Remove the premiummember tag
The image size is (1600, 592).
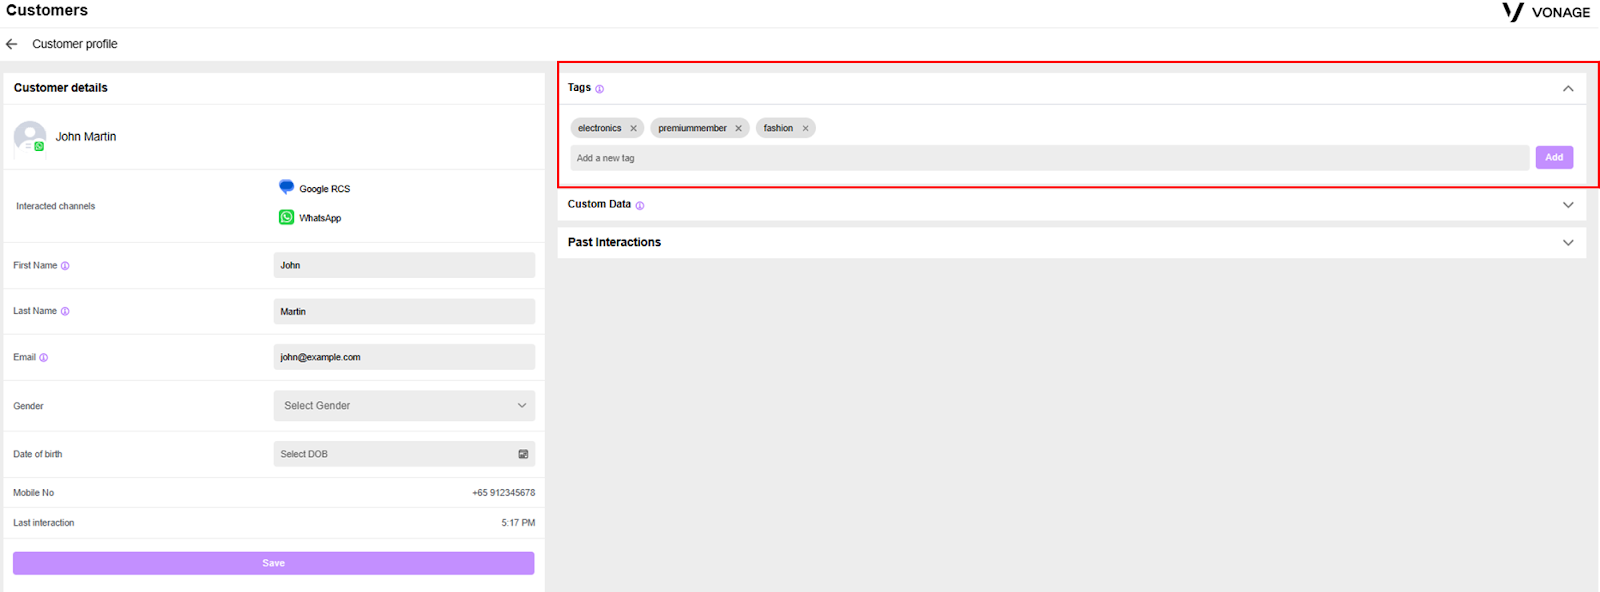click(738, 128)
